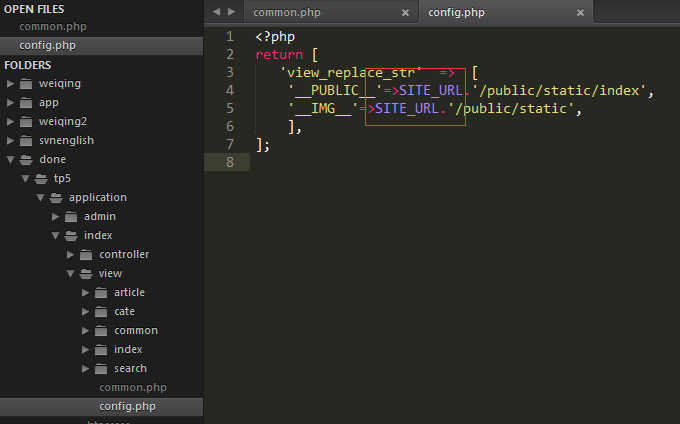This screenshot has width=680, height=424.
Task: Click the controller folder icon
Action: pyautogui.click(x=86, y=255)
